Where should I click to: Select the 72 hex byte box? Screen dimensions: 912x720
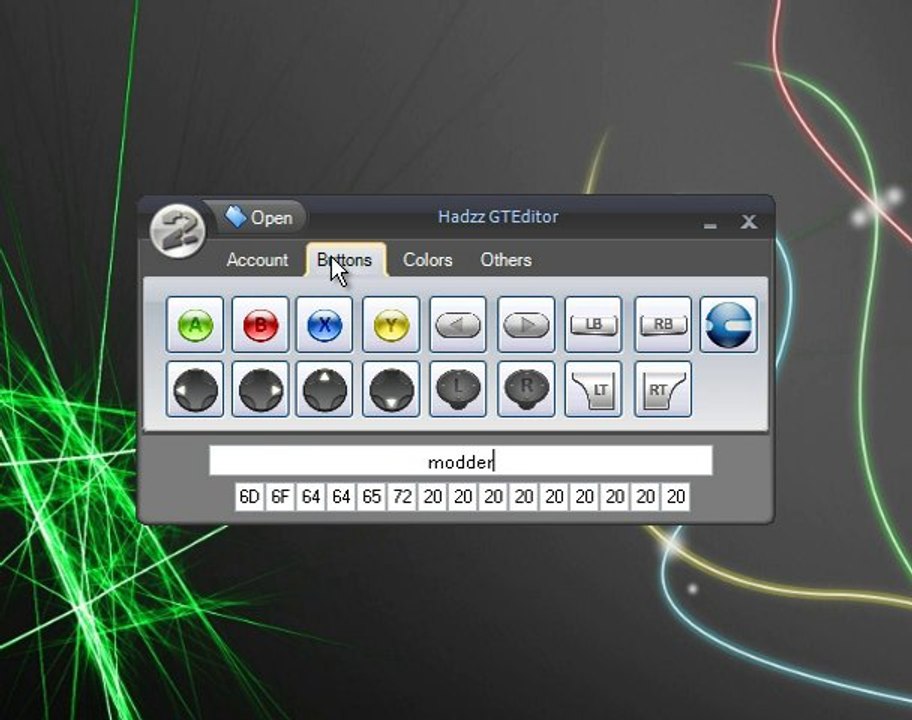(x=402, y=497)
